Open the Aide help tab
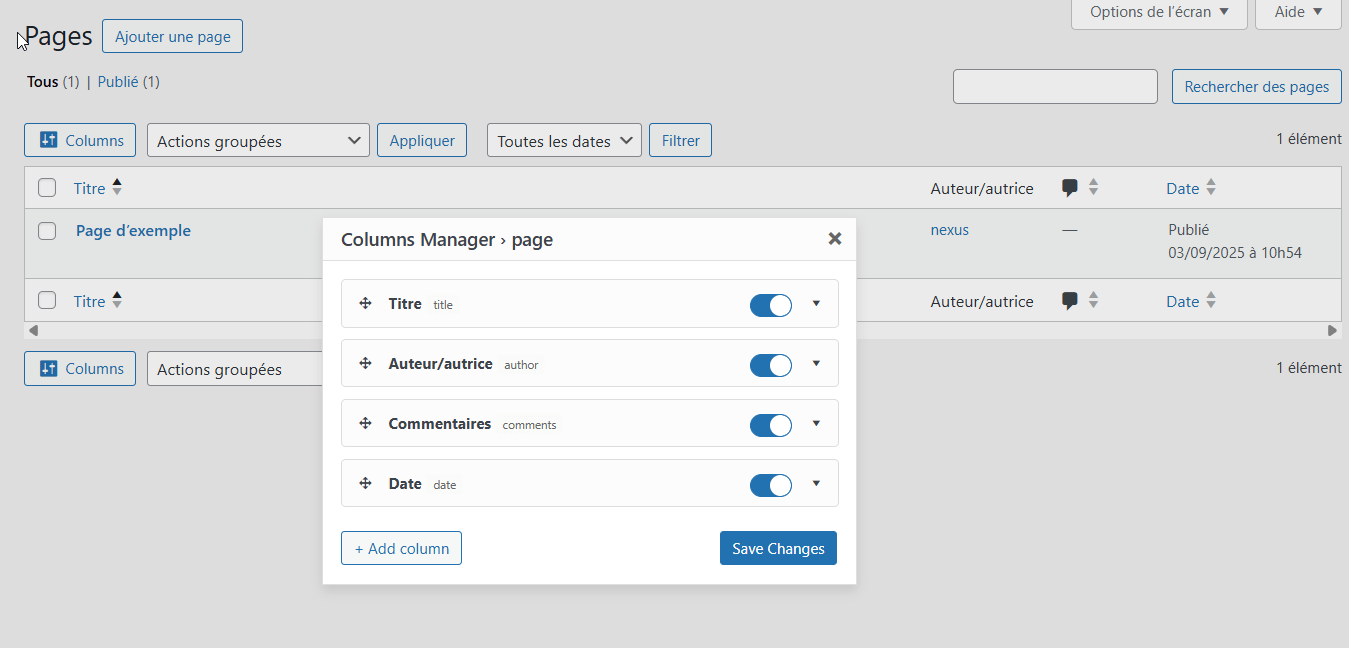 click(1298, 12)
